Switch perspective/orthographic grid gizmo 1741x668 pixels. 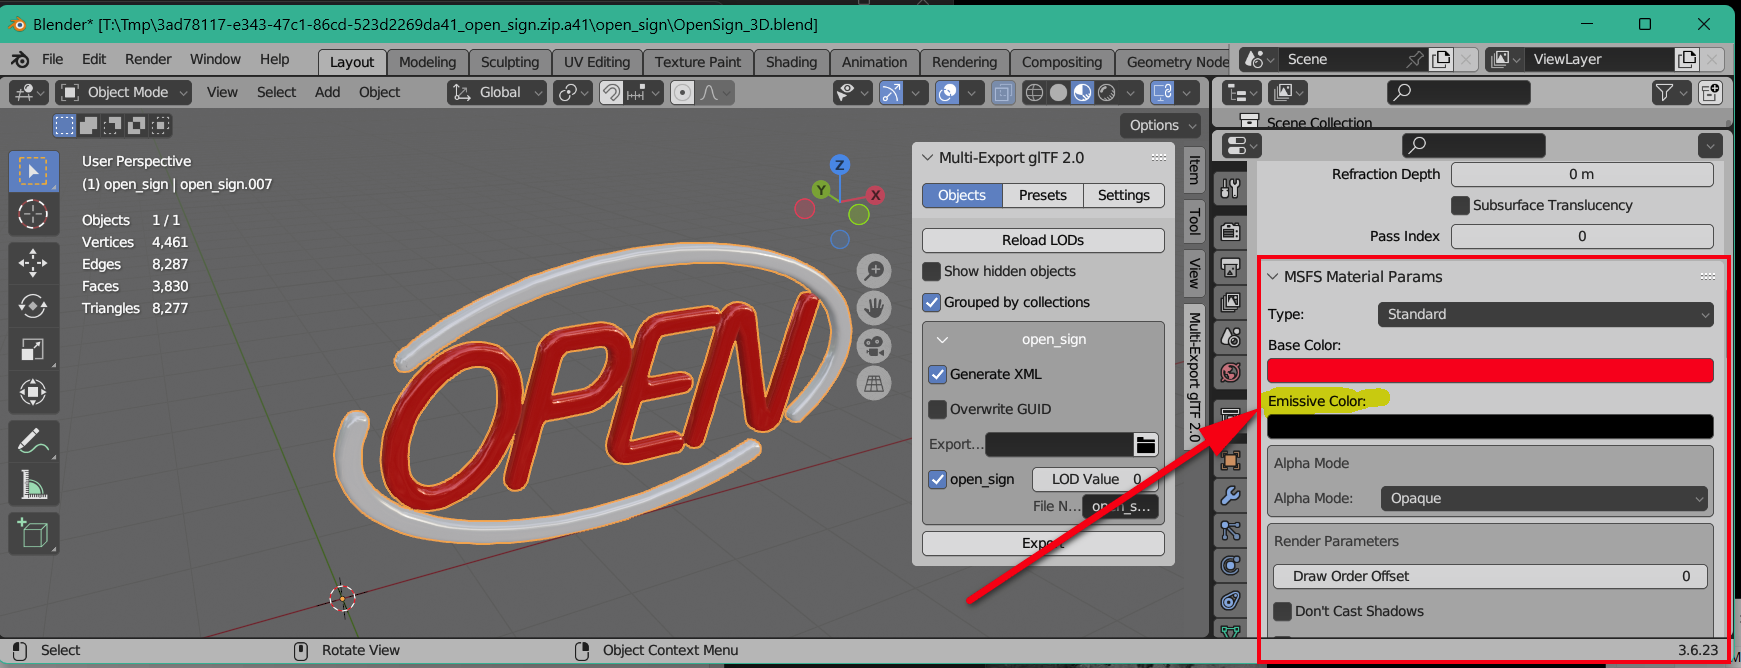[x=874, y=383]
